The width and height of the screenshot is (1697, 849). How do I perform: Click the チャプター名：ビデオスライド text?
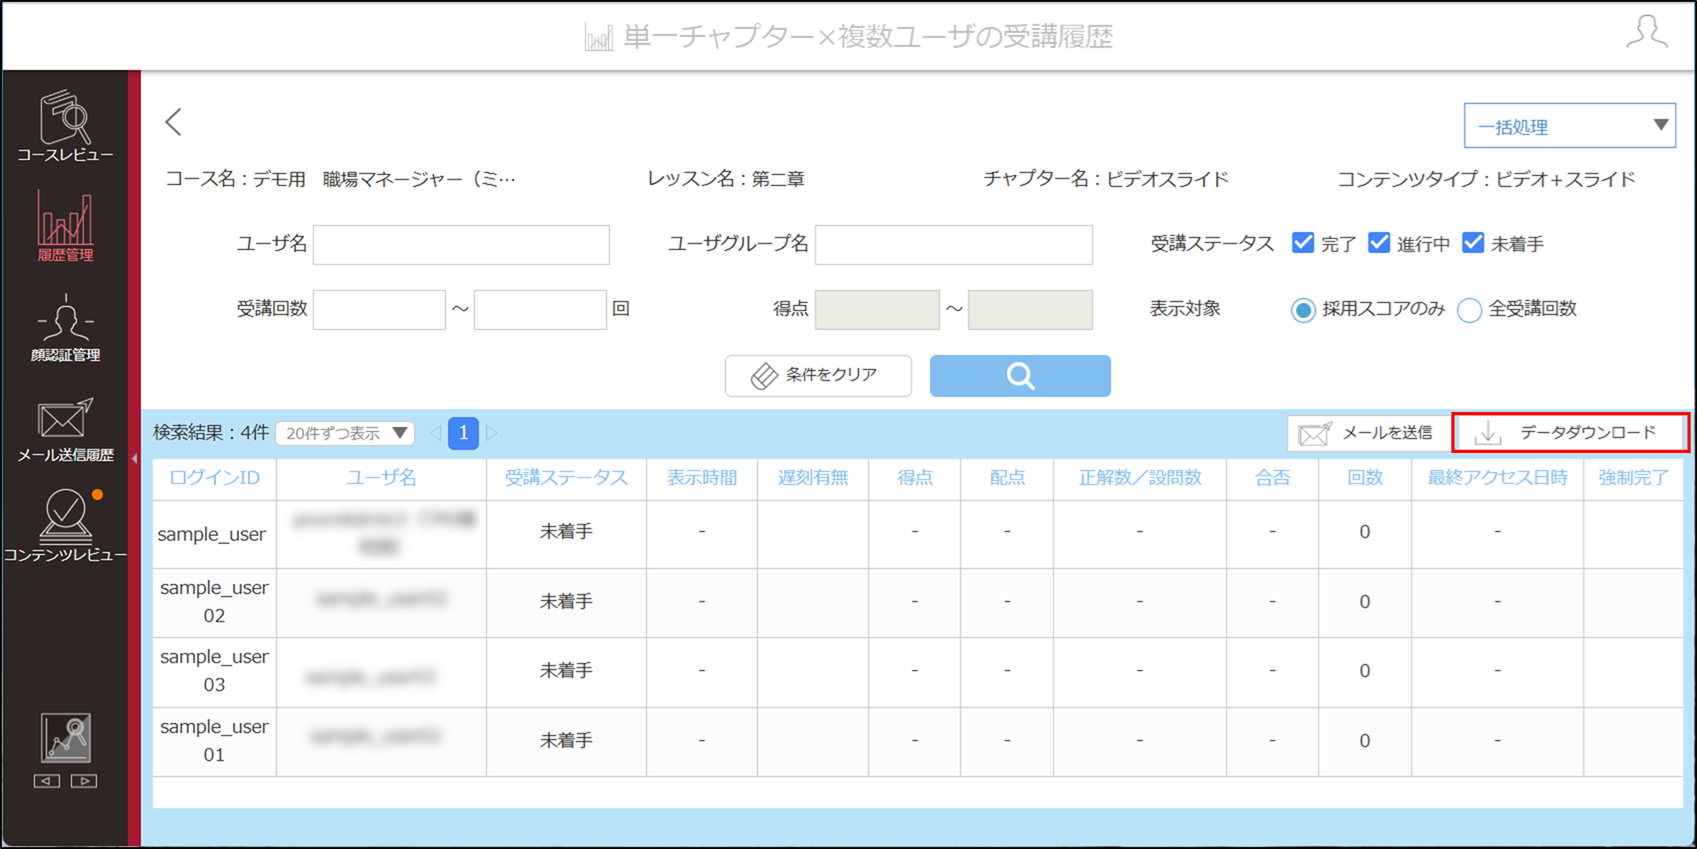(x=1105, y=180)
